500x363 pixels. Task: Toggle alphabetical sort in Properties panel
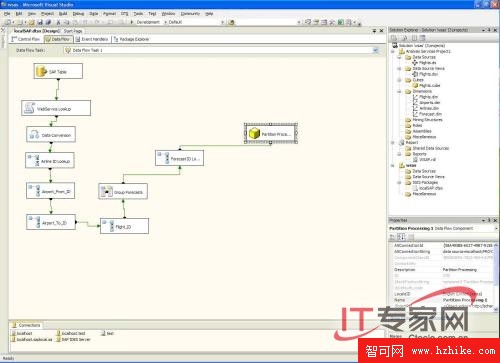401,237
